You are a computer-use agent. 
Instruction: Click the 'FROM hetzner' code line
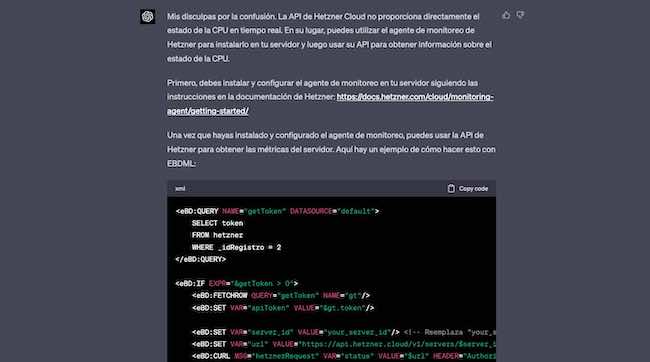(x=217, y=235)
